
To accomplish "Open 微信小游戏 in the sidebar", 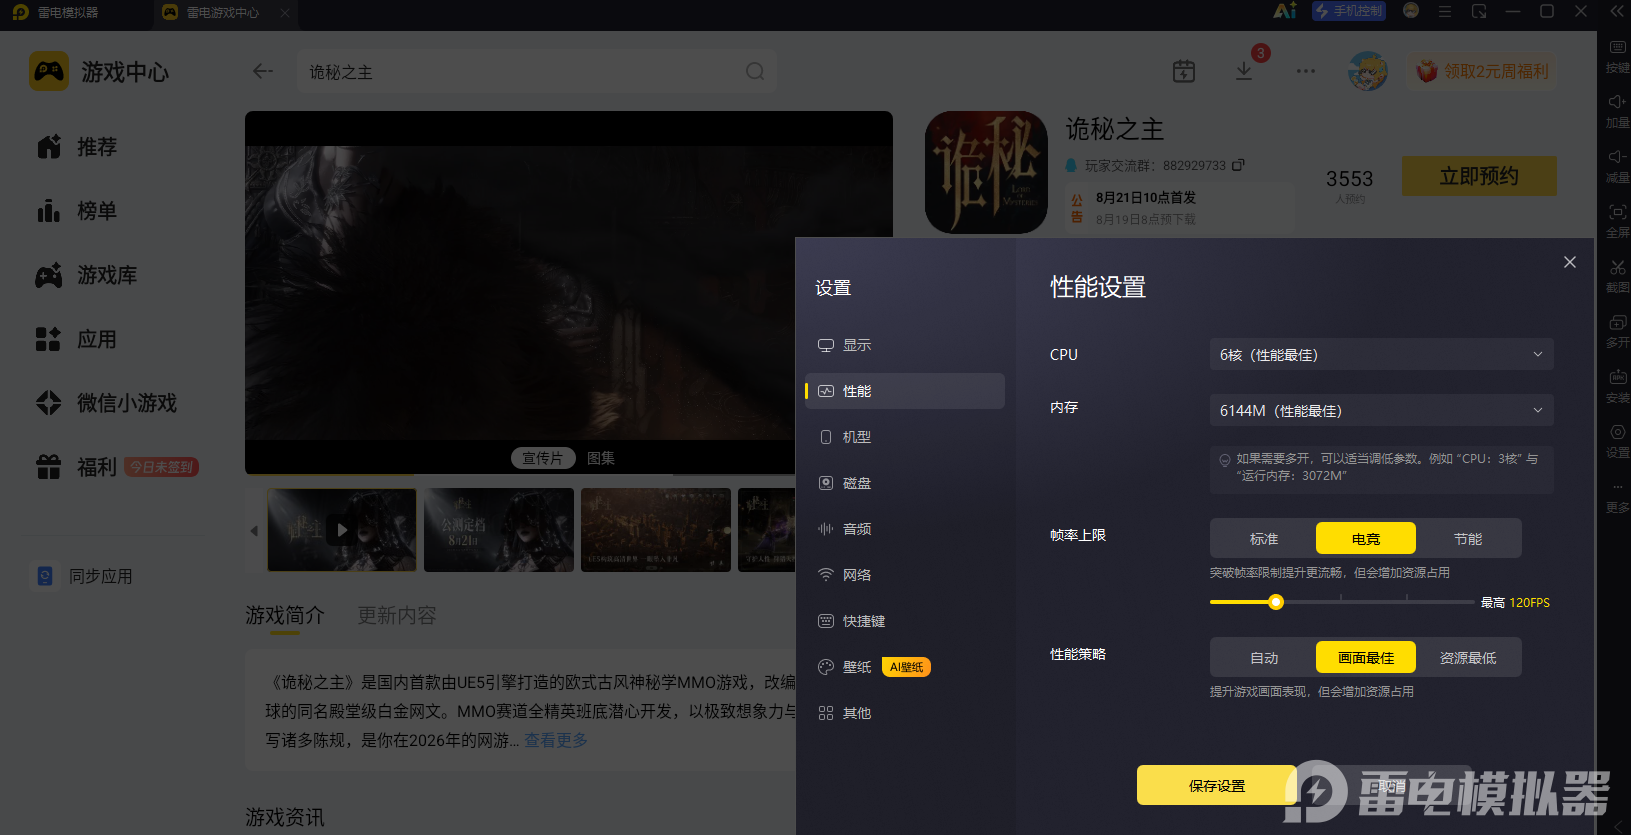I will click(106, 403).
